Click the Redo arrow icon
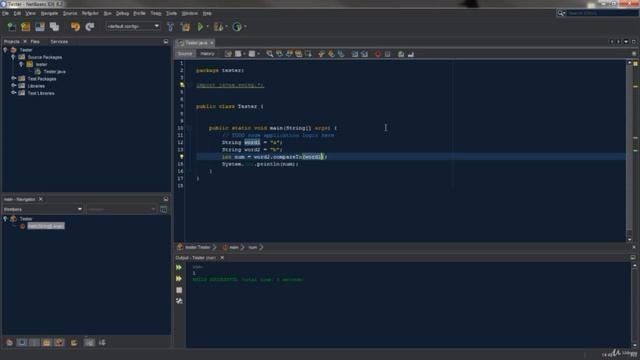Screen dimensions: 640x360 (90, 27)
